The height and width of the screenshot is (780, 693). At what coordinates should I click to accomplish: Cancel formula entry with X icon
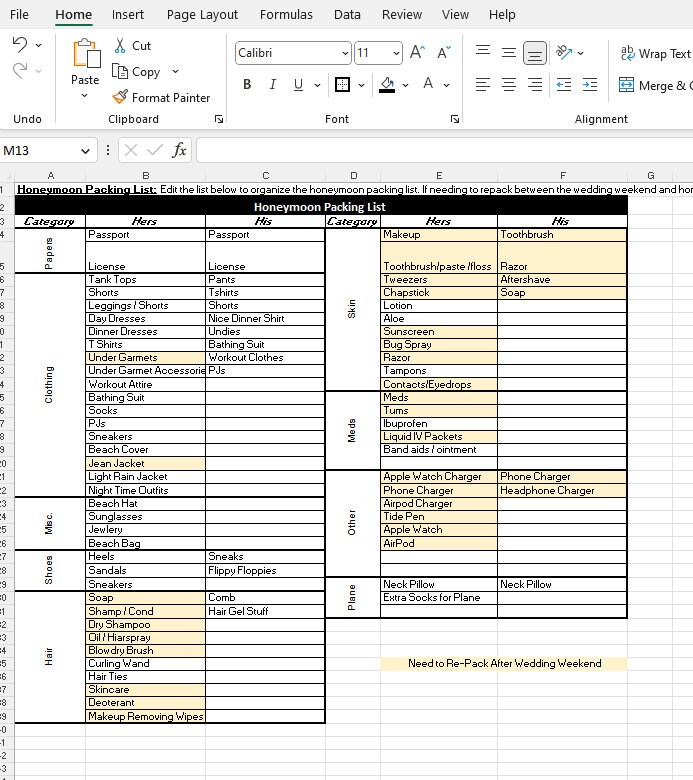pos(131,150)
